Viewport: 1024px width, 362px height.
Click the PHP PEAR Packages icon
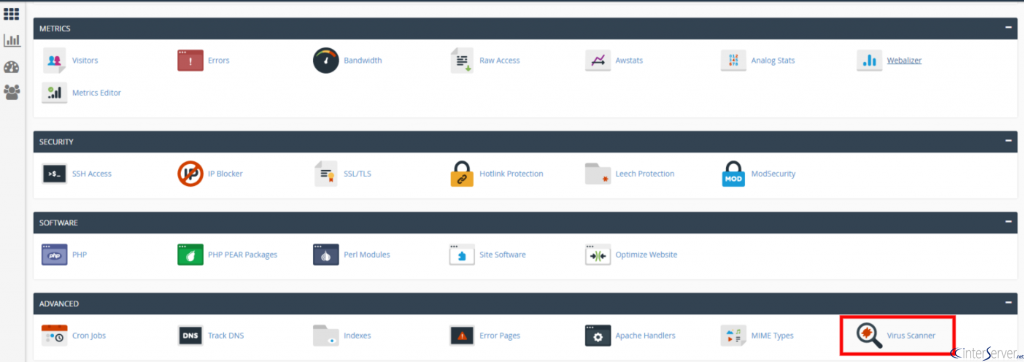(x=190, y=255)
